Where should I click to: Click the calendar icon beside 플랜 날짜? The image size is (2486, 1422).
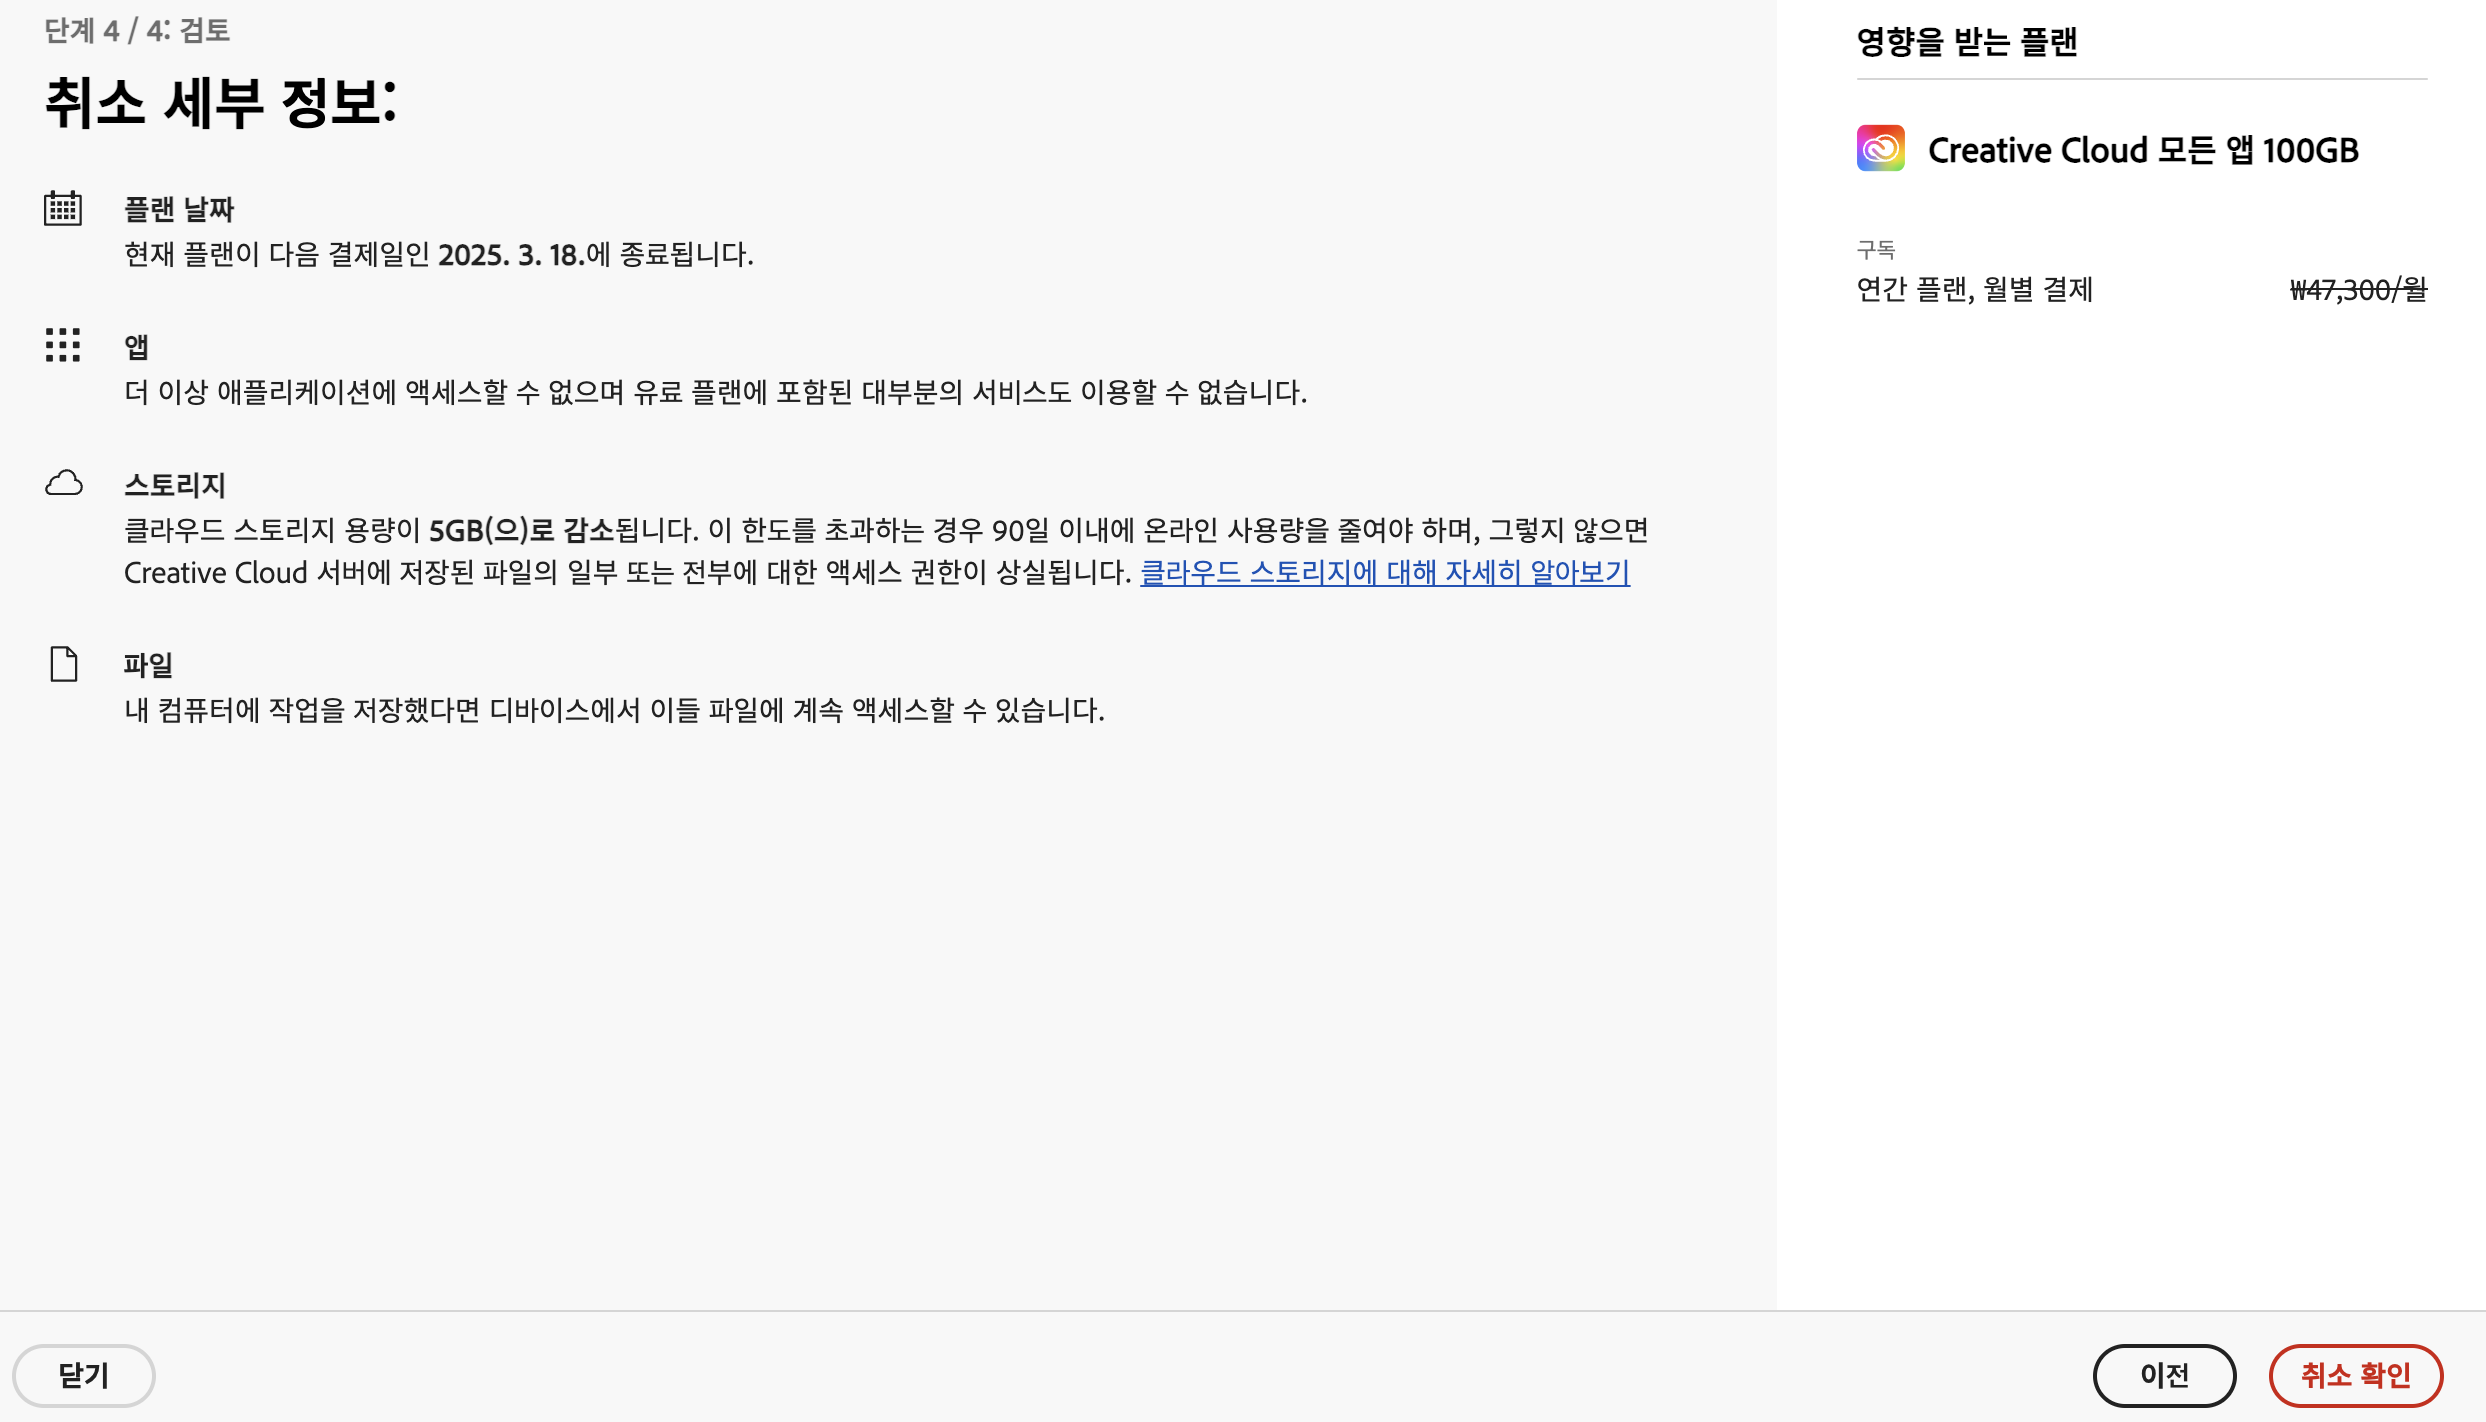click(x=63, y=208)
